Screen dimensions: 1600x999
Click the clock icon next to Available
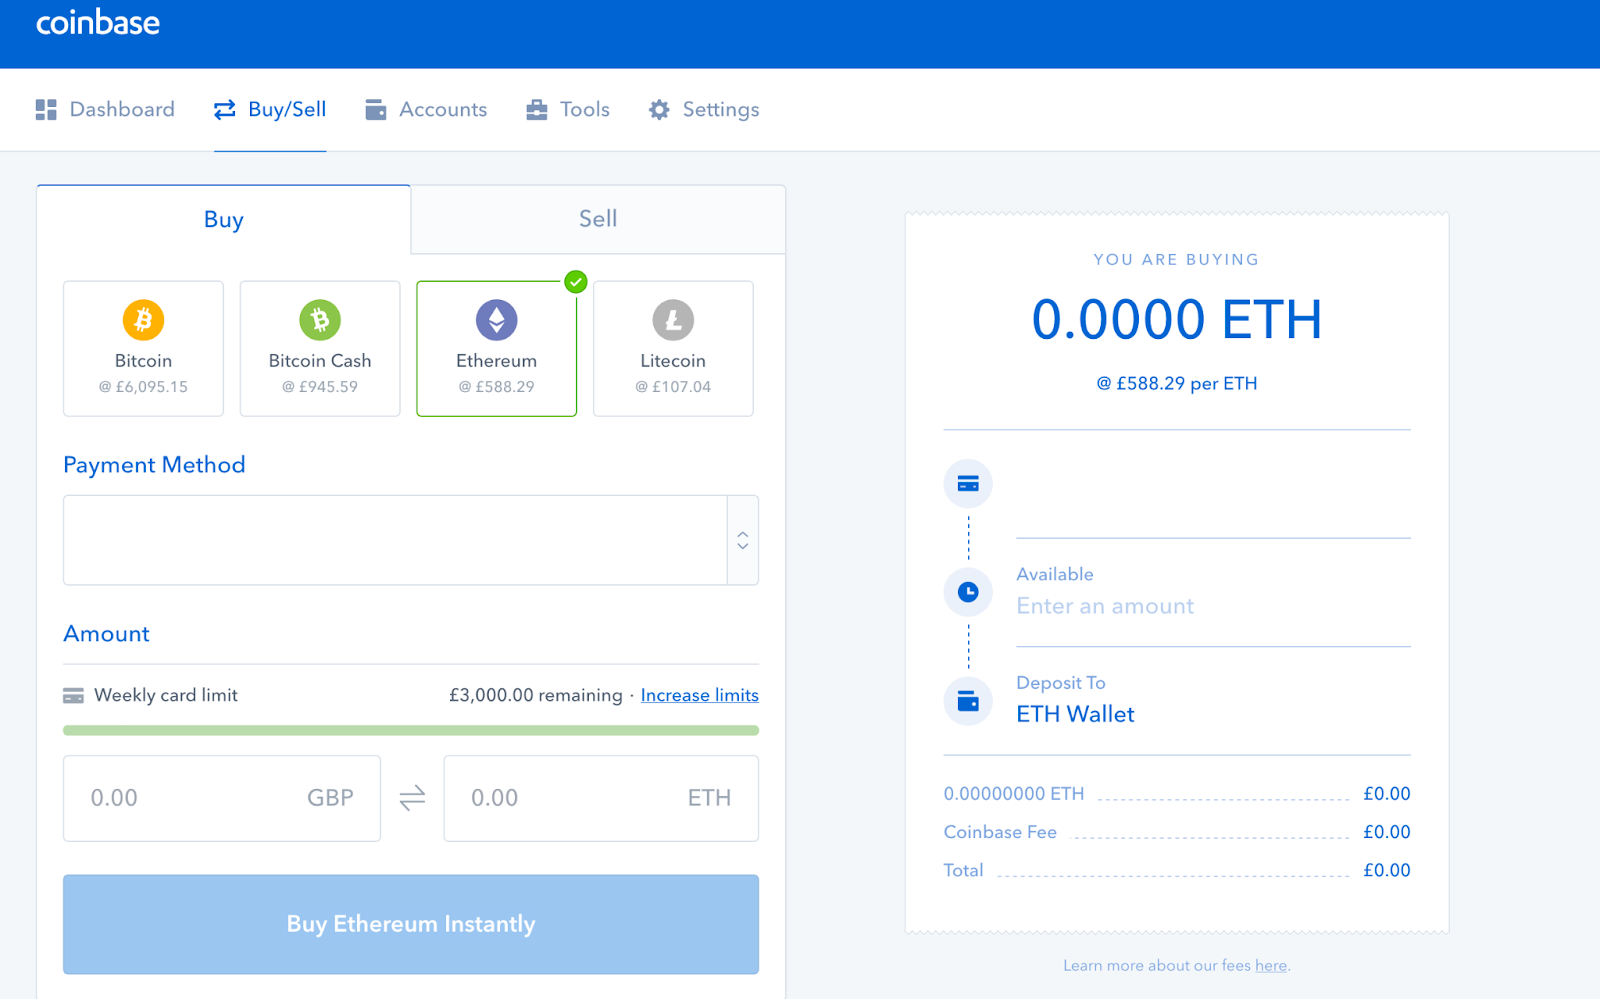(968, 592)
